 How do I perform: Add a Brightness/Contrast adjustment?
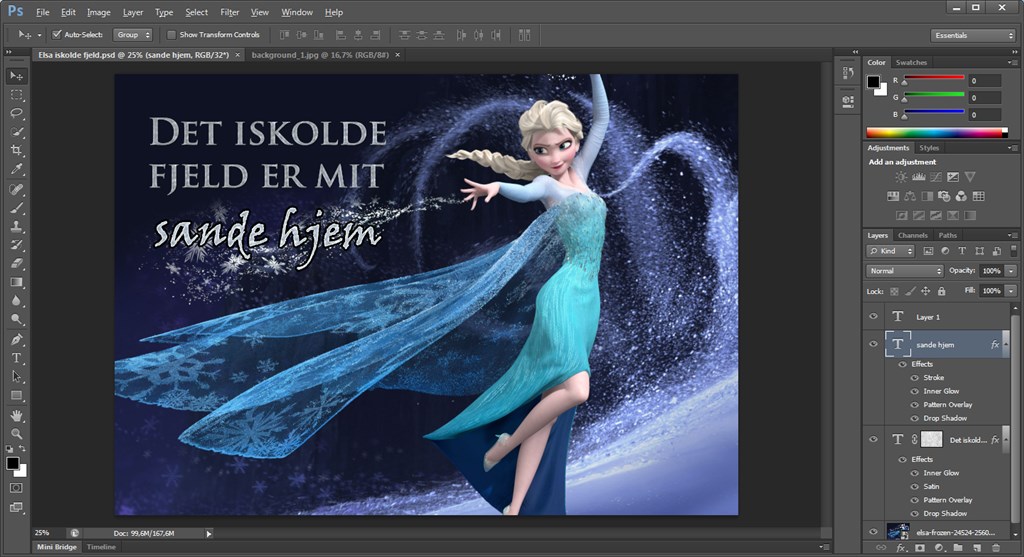point(901,177)
